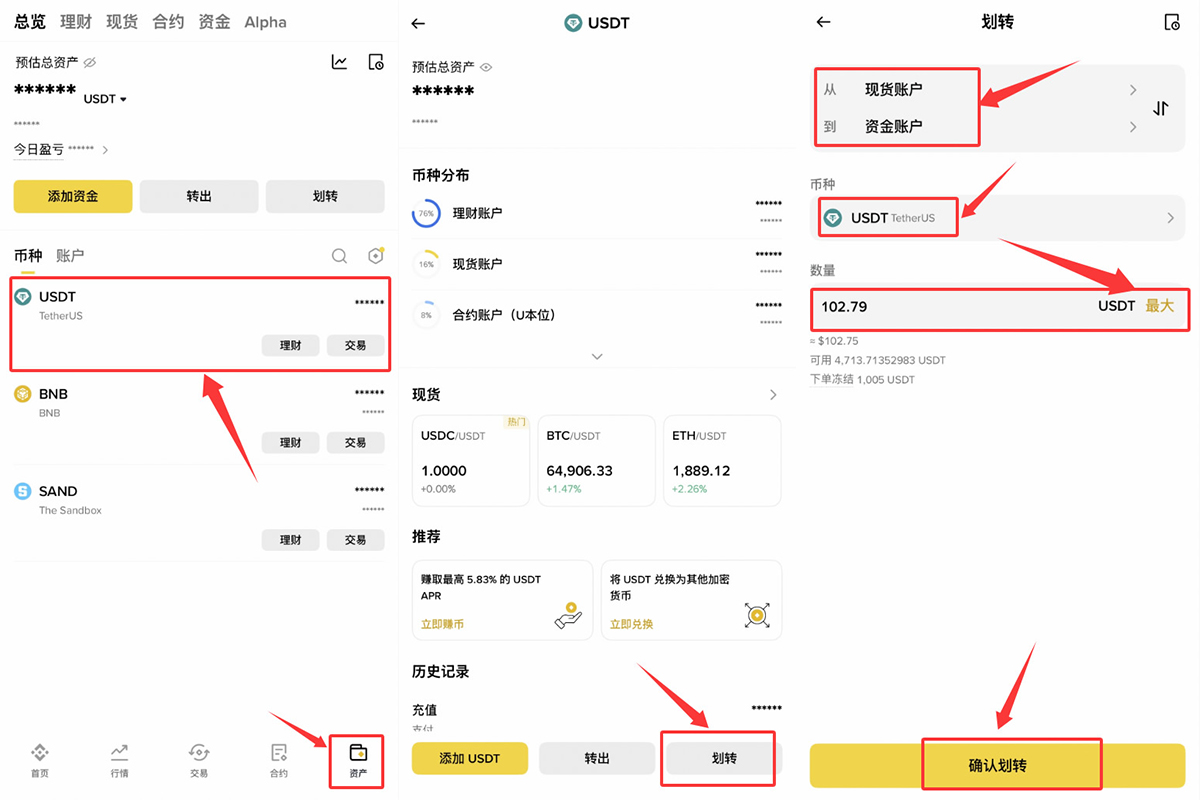Viewport: 1200px width, 800px height.
Task: Select the 账户 list tab
Action: click(x=70, y=256)
